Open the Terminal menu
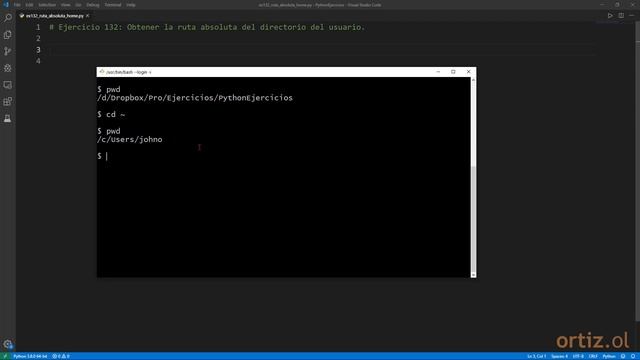640x360 pixels. click(x=113, y=5)
